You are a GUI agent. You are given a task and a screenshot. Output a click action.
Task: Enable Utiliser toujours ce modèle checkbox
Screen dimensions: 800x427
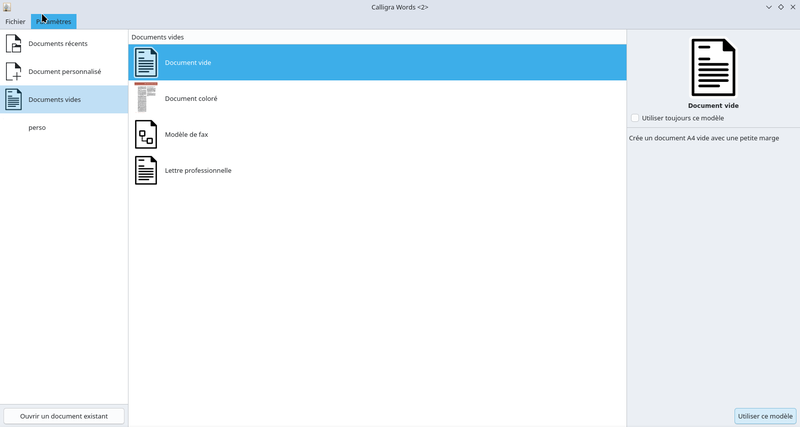tap(635, 118)
